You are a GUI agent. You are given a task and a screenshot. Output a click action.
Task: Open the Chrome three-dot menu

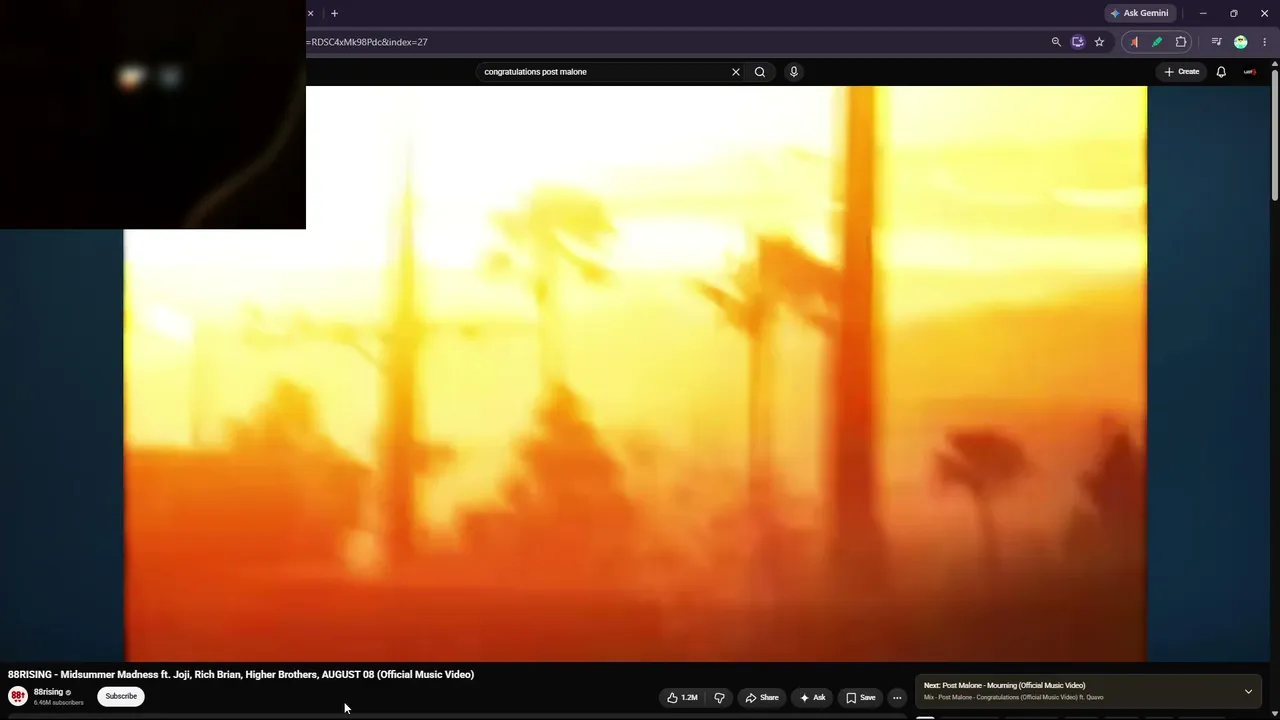tap(1265, 42)
